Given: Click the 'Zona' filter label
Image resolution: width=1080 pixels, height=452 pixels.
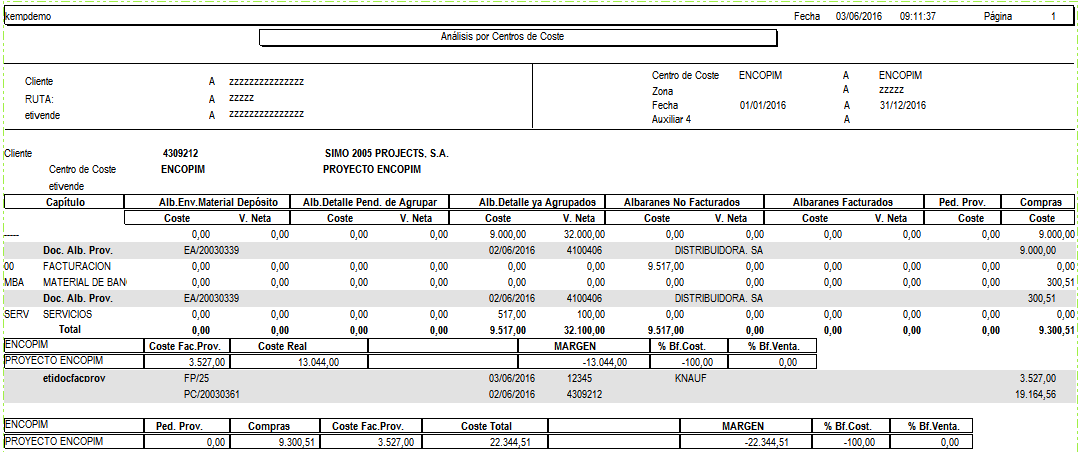Looking at the screenshot, I should [x=663, y=91].
